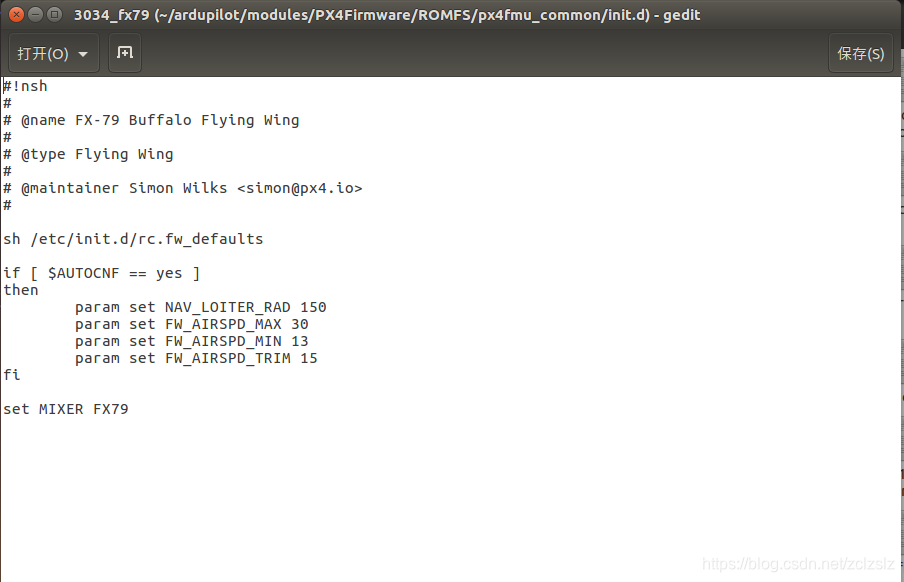Save the file with 保存(S) button
The image size is (904, 582).
[860, 53]
